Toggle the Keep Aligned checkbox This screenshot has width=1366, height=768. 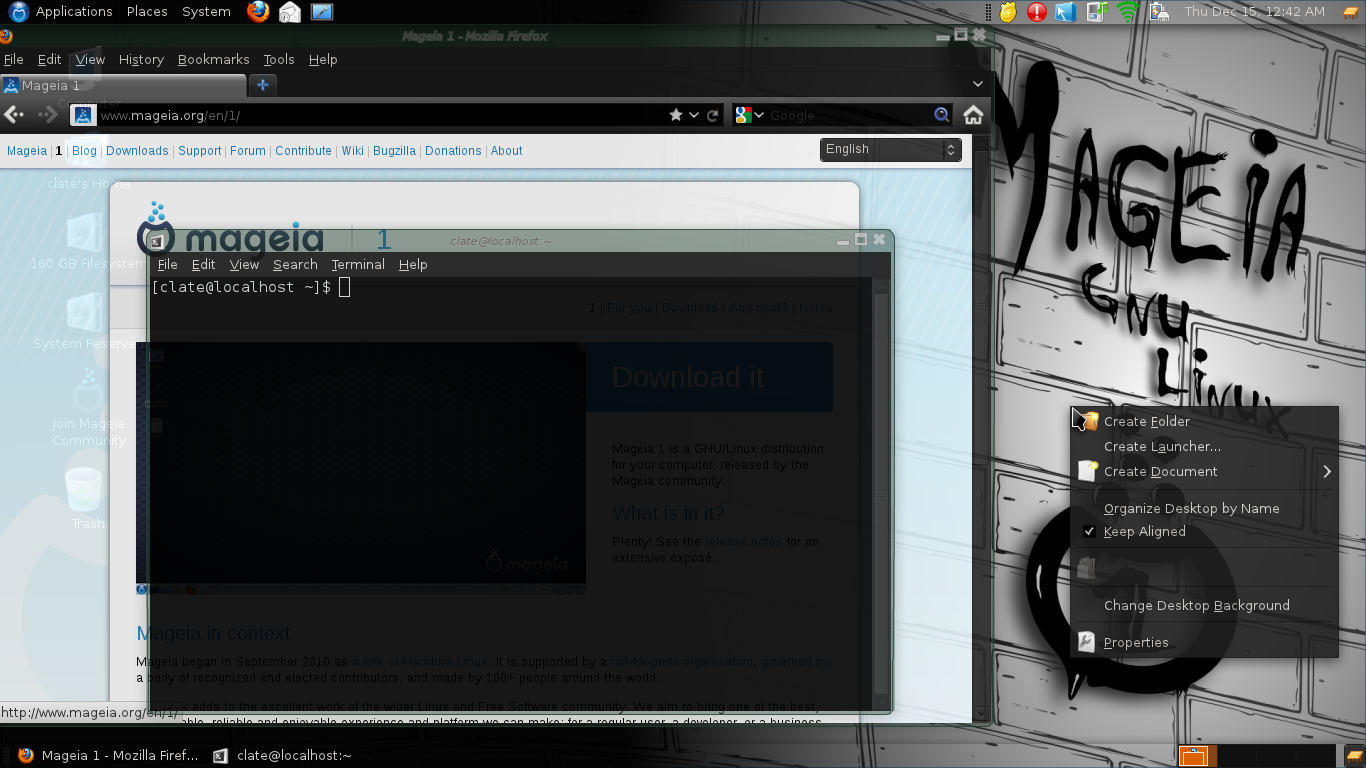pyautogui.click(x=1090, y=532)
